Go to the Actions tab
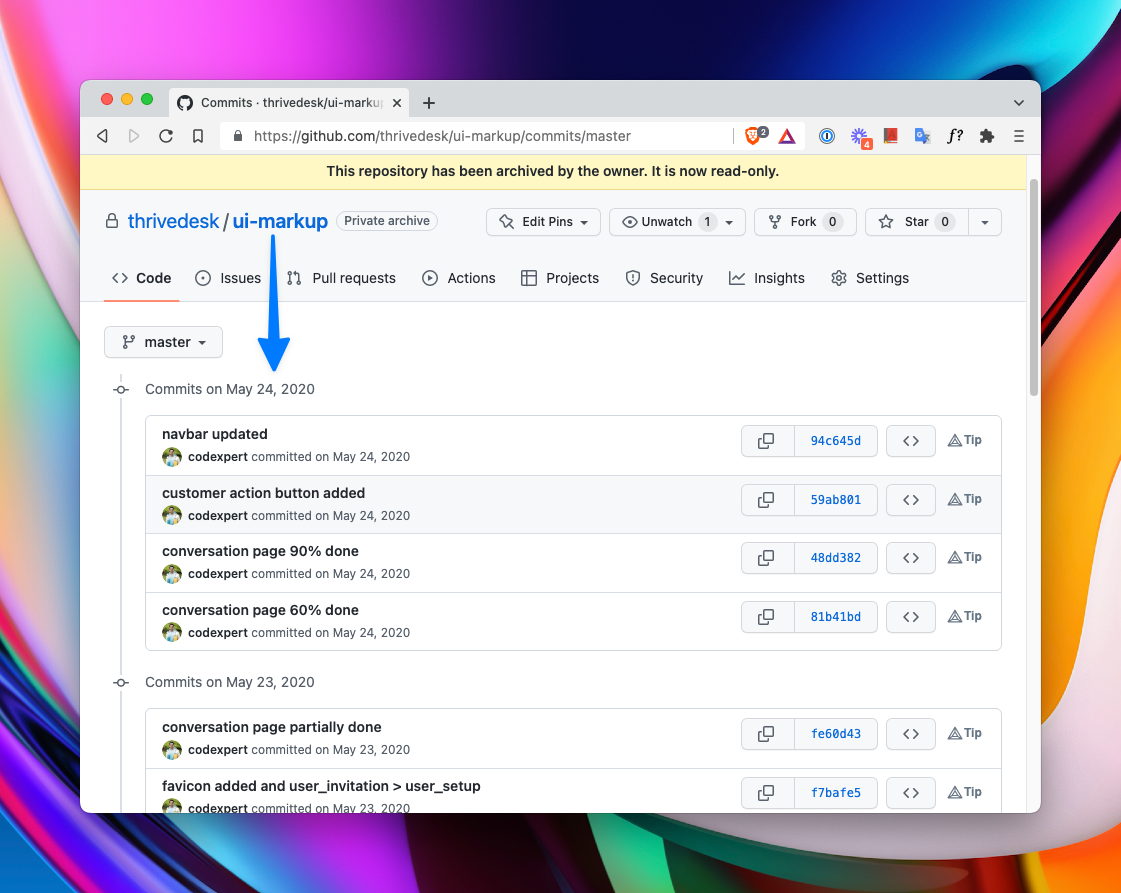This screenshot has height=893, width=1121. click(x=458, y=278)
